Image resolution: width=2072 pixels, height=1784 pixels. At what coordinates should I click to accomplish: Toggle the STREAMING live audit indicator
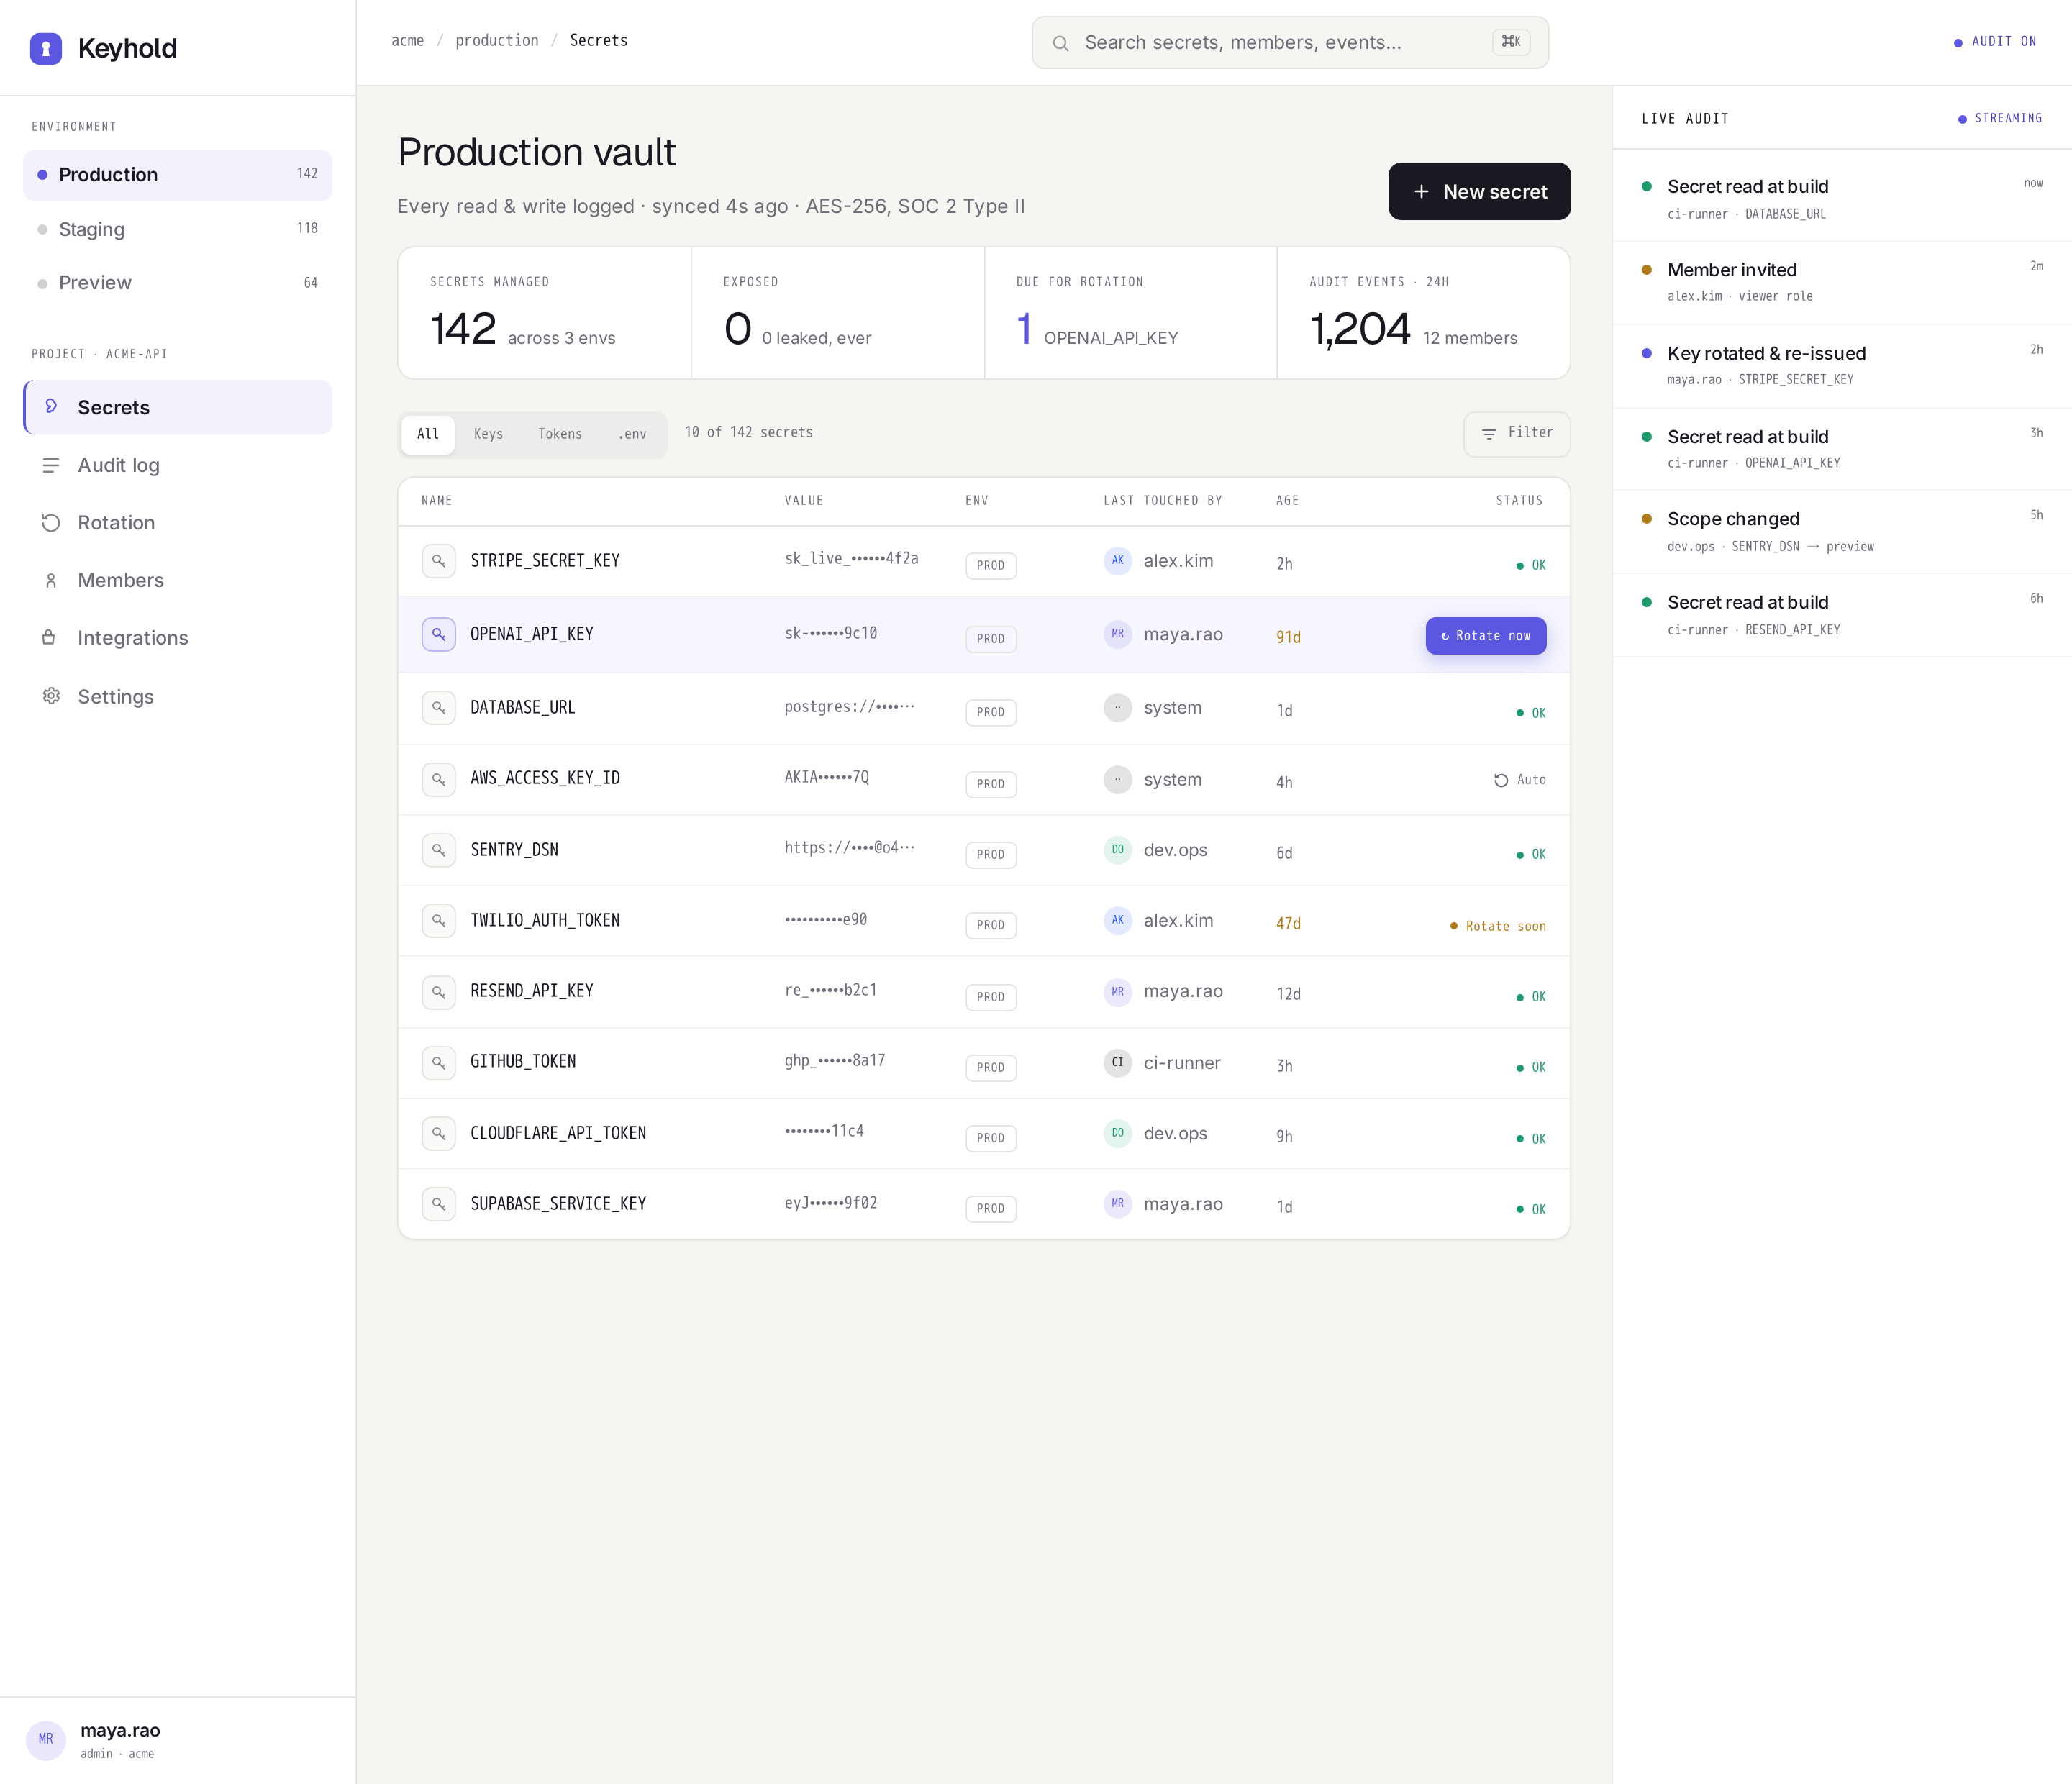tap(2000, 118)
